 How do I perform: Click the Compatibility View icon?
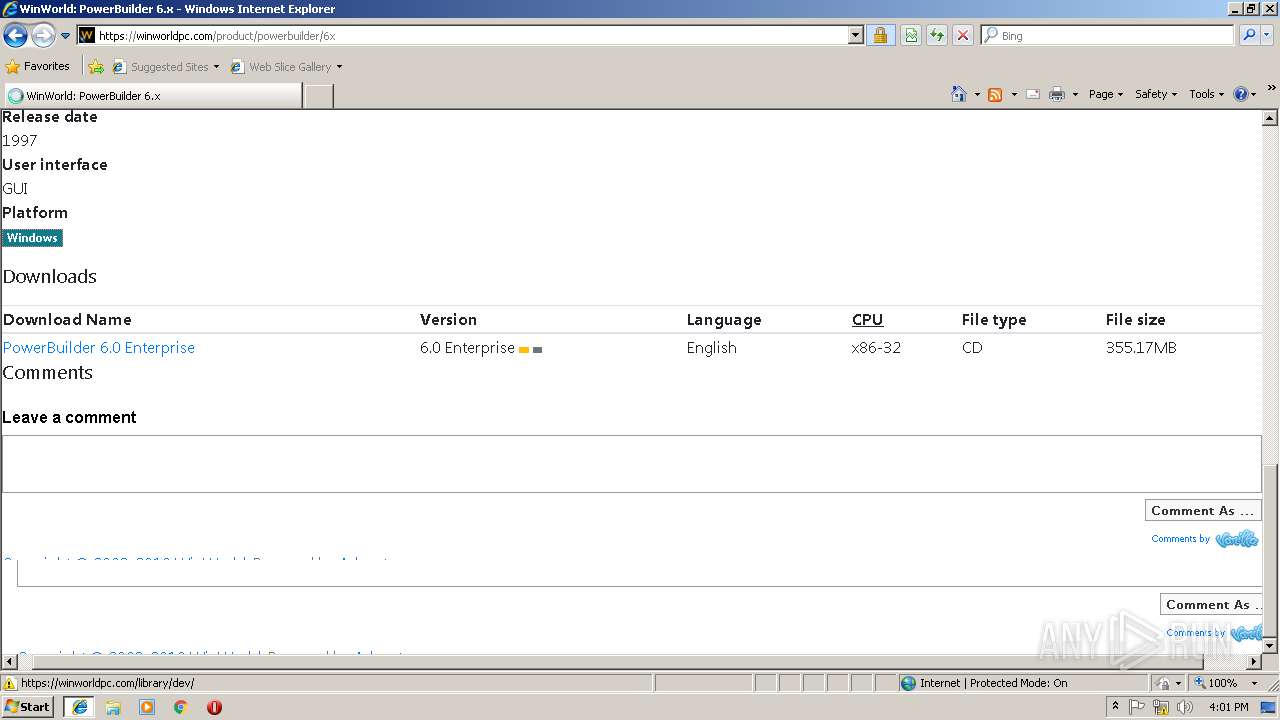(x=911, y=35)
